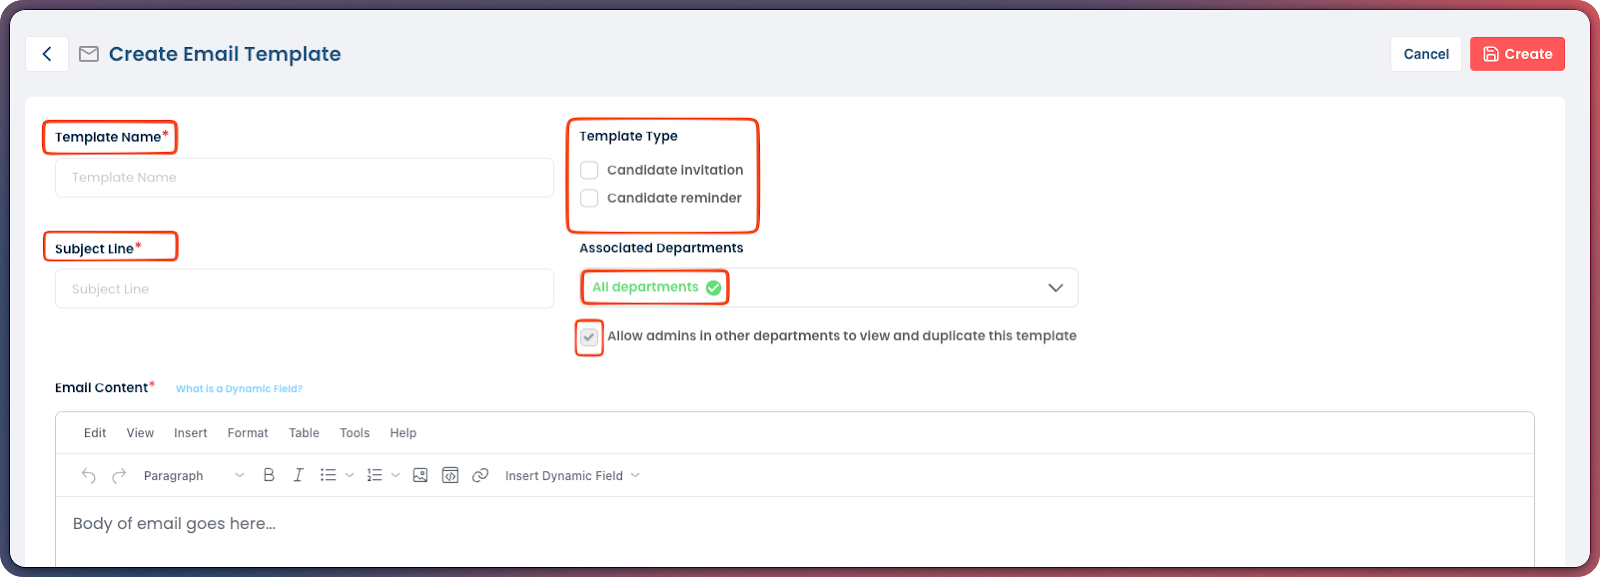Screen dimensions: 1600x577
Task: Click the insert image icon
Action: [x=420, y=476]
